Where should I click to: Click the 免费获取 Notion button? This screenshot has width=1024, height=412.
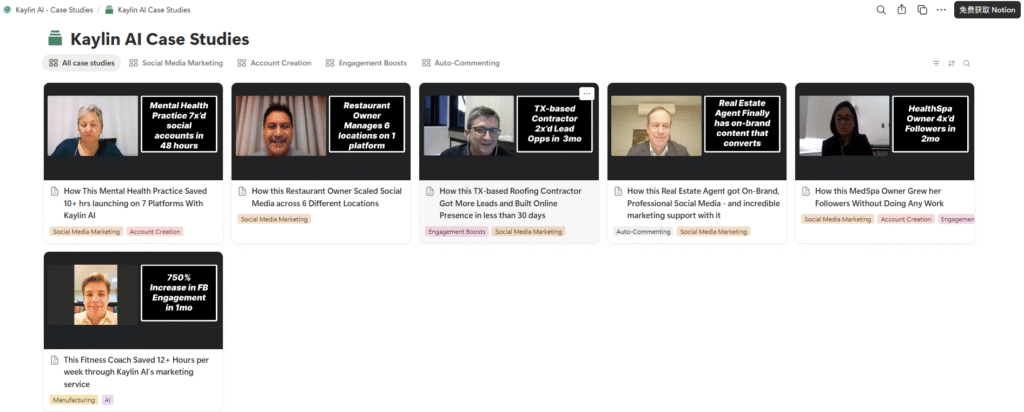point(987,9)
